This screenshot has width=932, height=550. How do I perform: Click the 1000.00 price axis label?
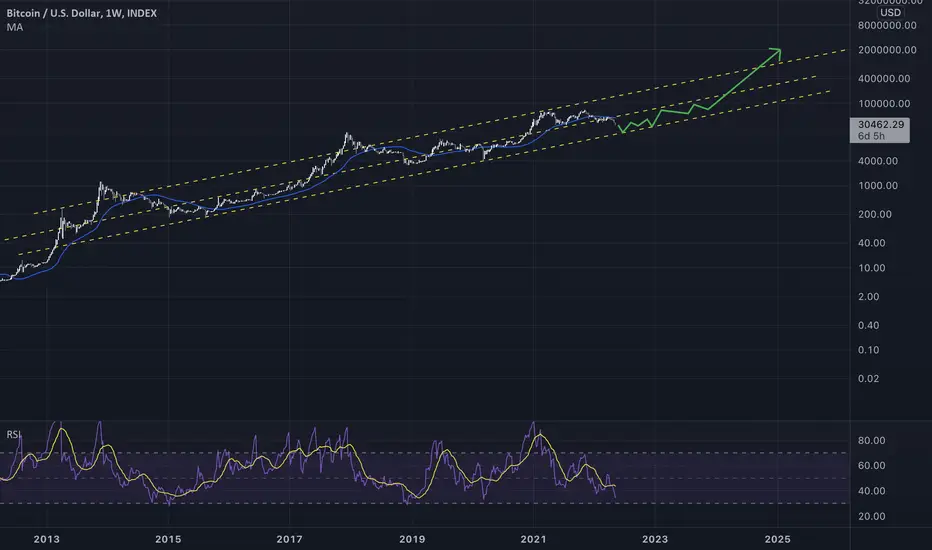(x=878, y=186)
